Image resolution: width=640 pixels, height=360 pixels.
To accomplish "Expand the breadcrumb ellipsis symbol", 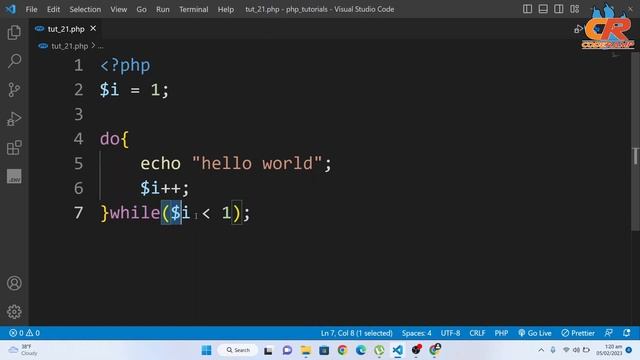I will coord(100,46).
